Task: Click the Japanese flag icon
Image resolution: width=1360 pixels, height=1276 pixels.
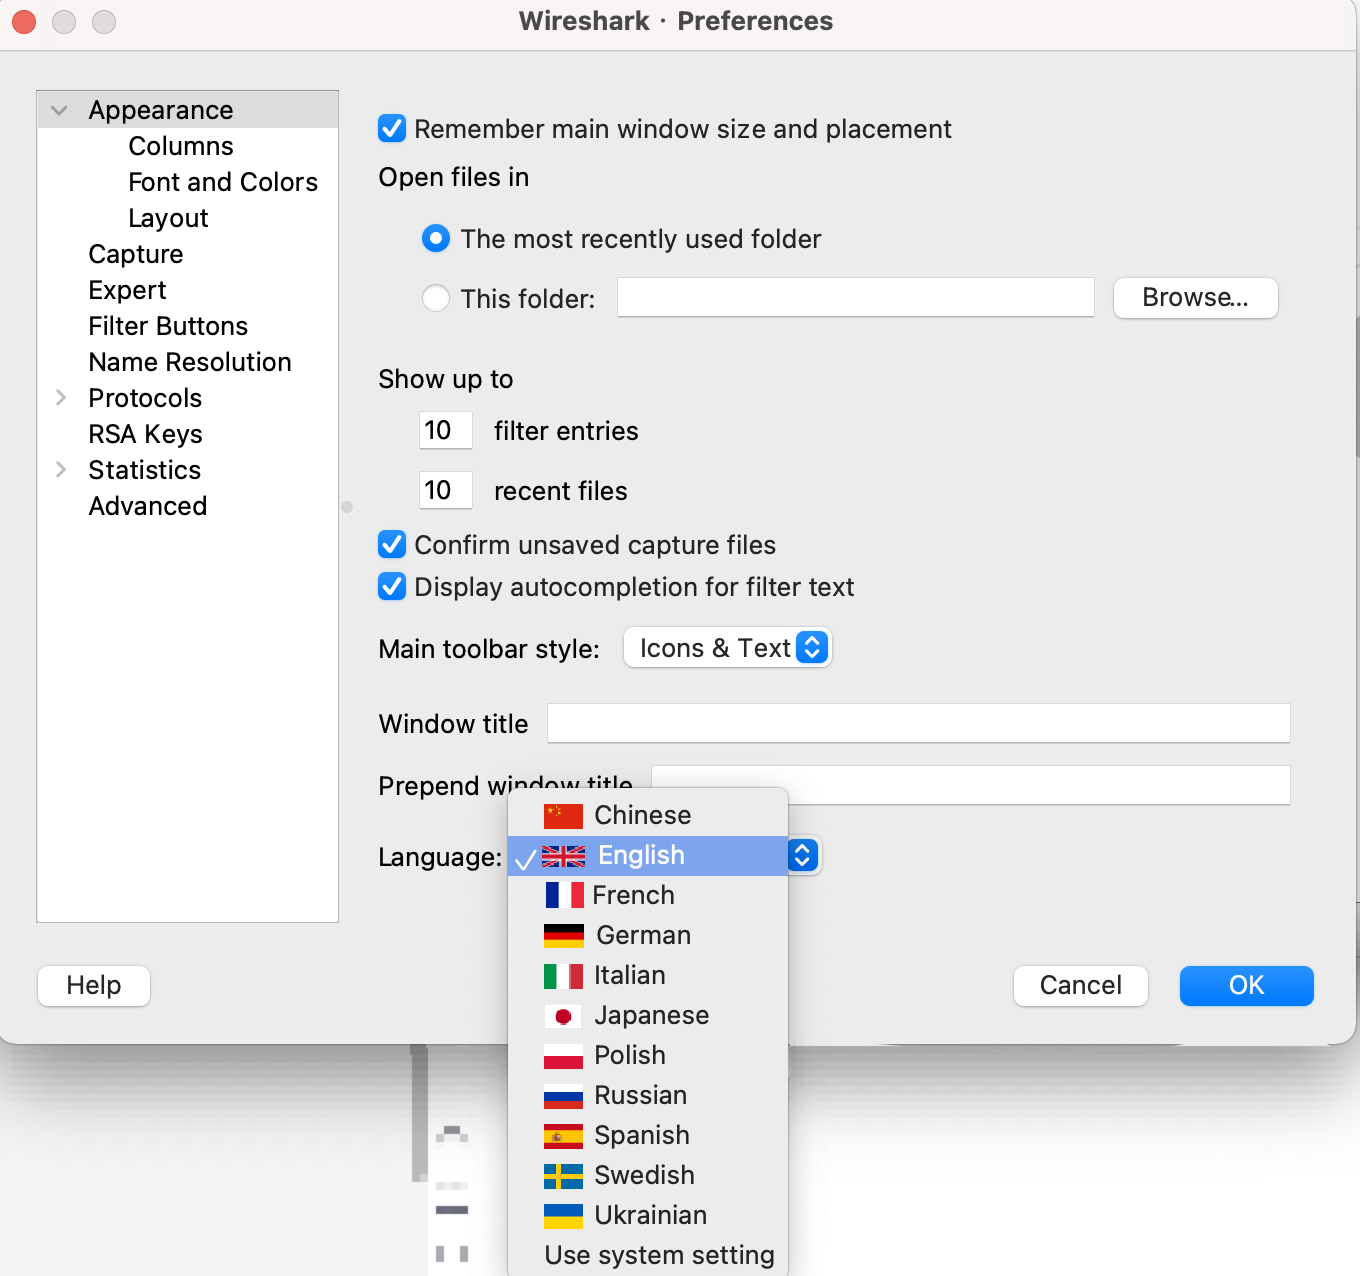Action: pyautogui.click(x=564, y=1015)
